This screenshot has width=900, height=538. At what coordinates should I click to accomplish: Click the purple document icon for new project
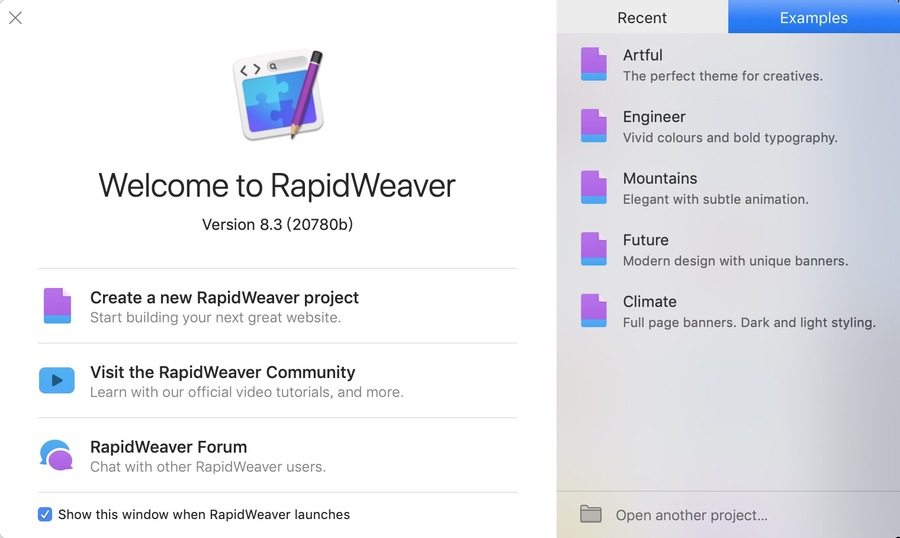pos(57,306)
